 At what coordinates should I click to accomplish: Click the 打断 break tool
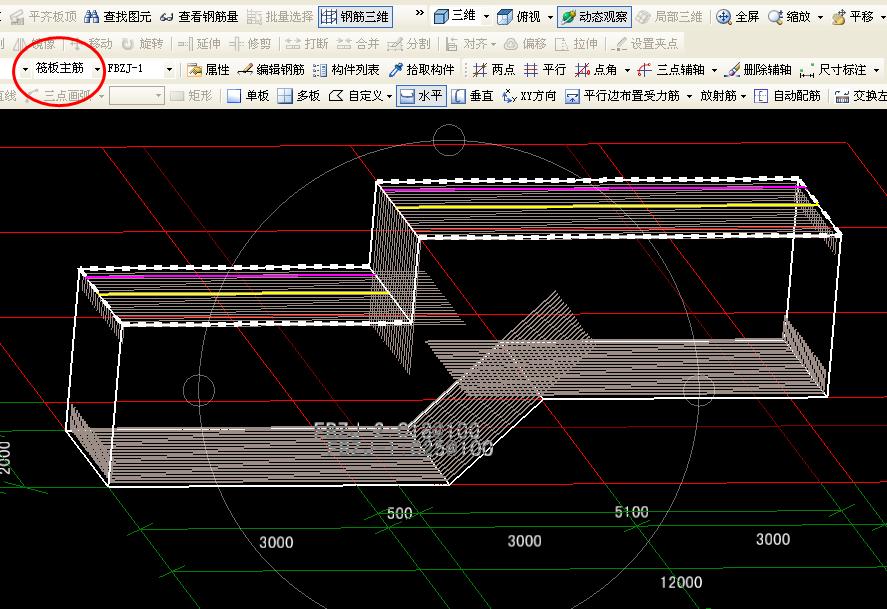pos(306,44)
